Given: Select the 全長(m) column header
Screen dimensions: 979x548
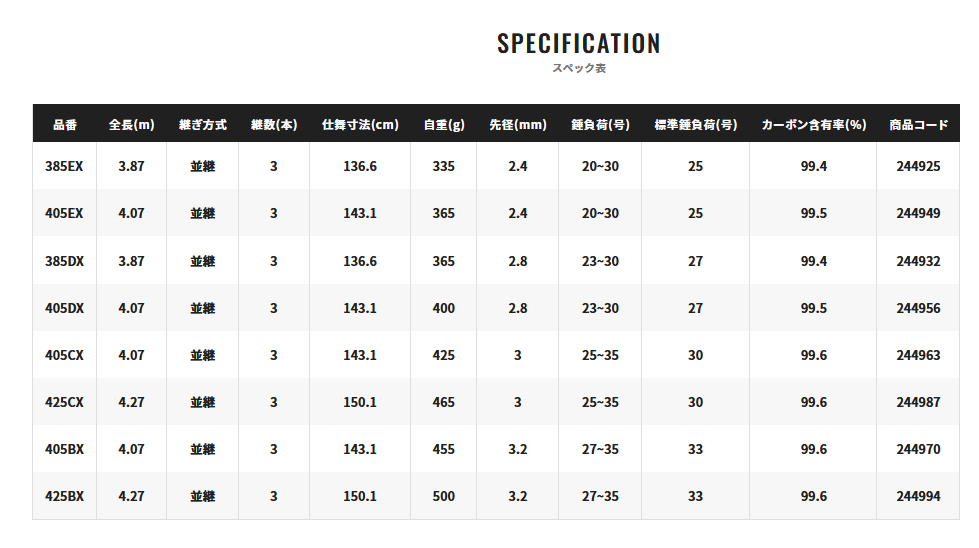Looking at the screenshot, I should pos(131,125).
